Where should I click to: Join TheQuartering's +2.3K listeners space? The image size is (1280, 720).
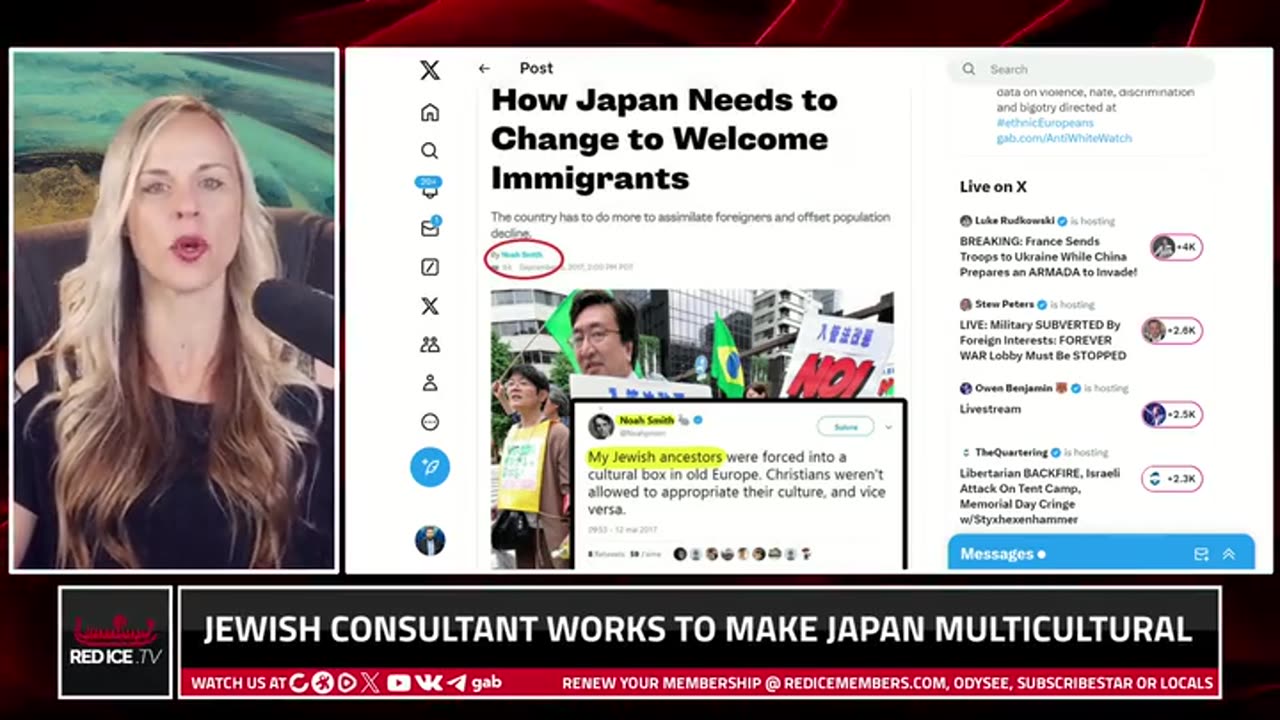(1173, 479)
